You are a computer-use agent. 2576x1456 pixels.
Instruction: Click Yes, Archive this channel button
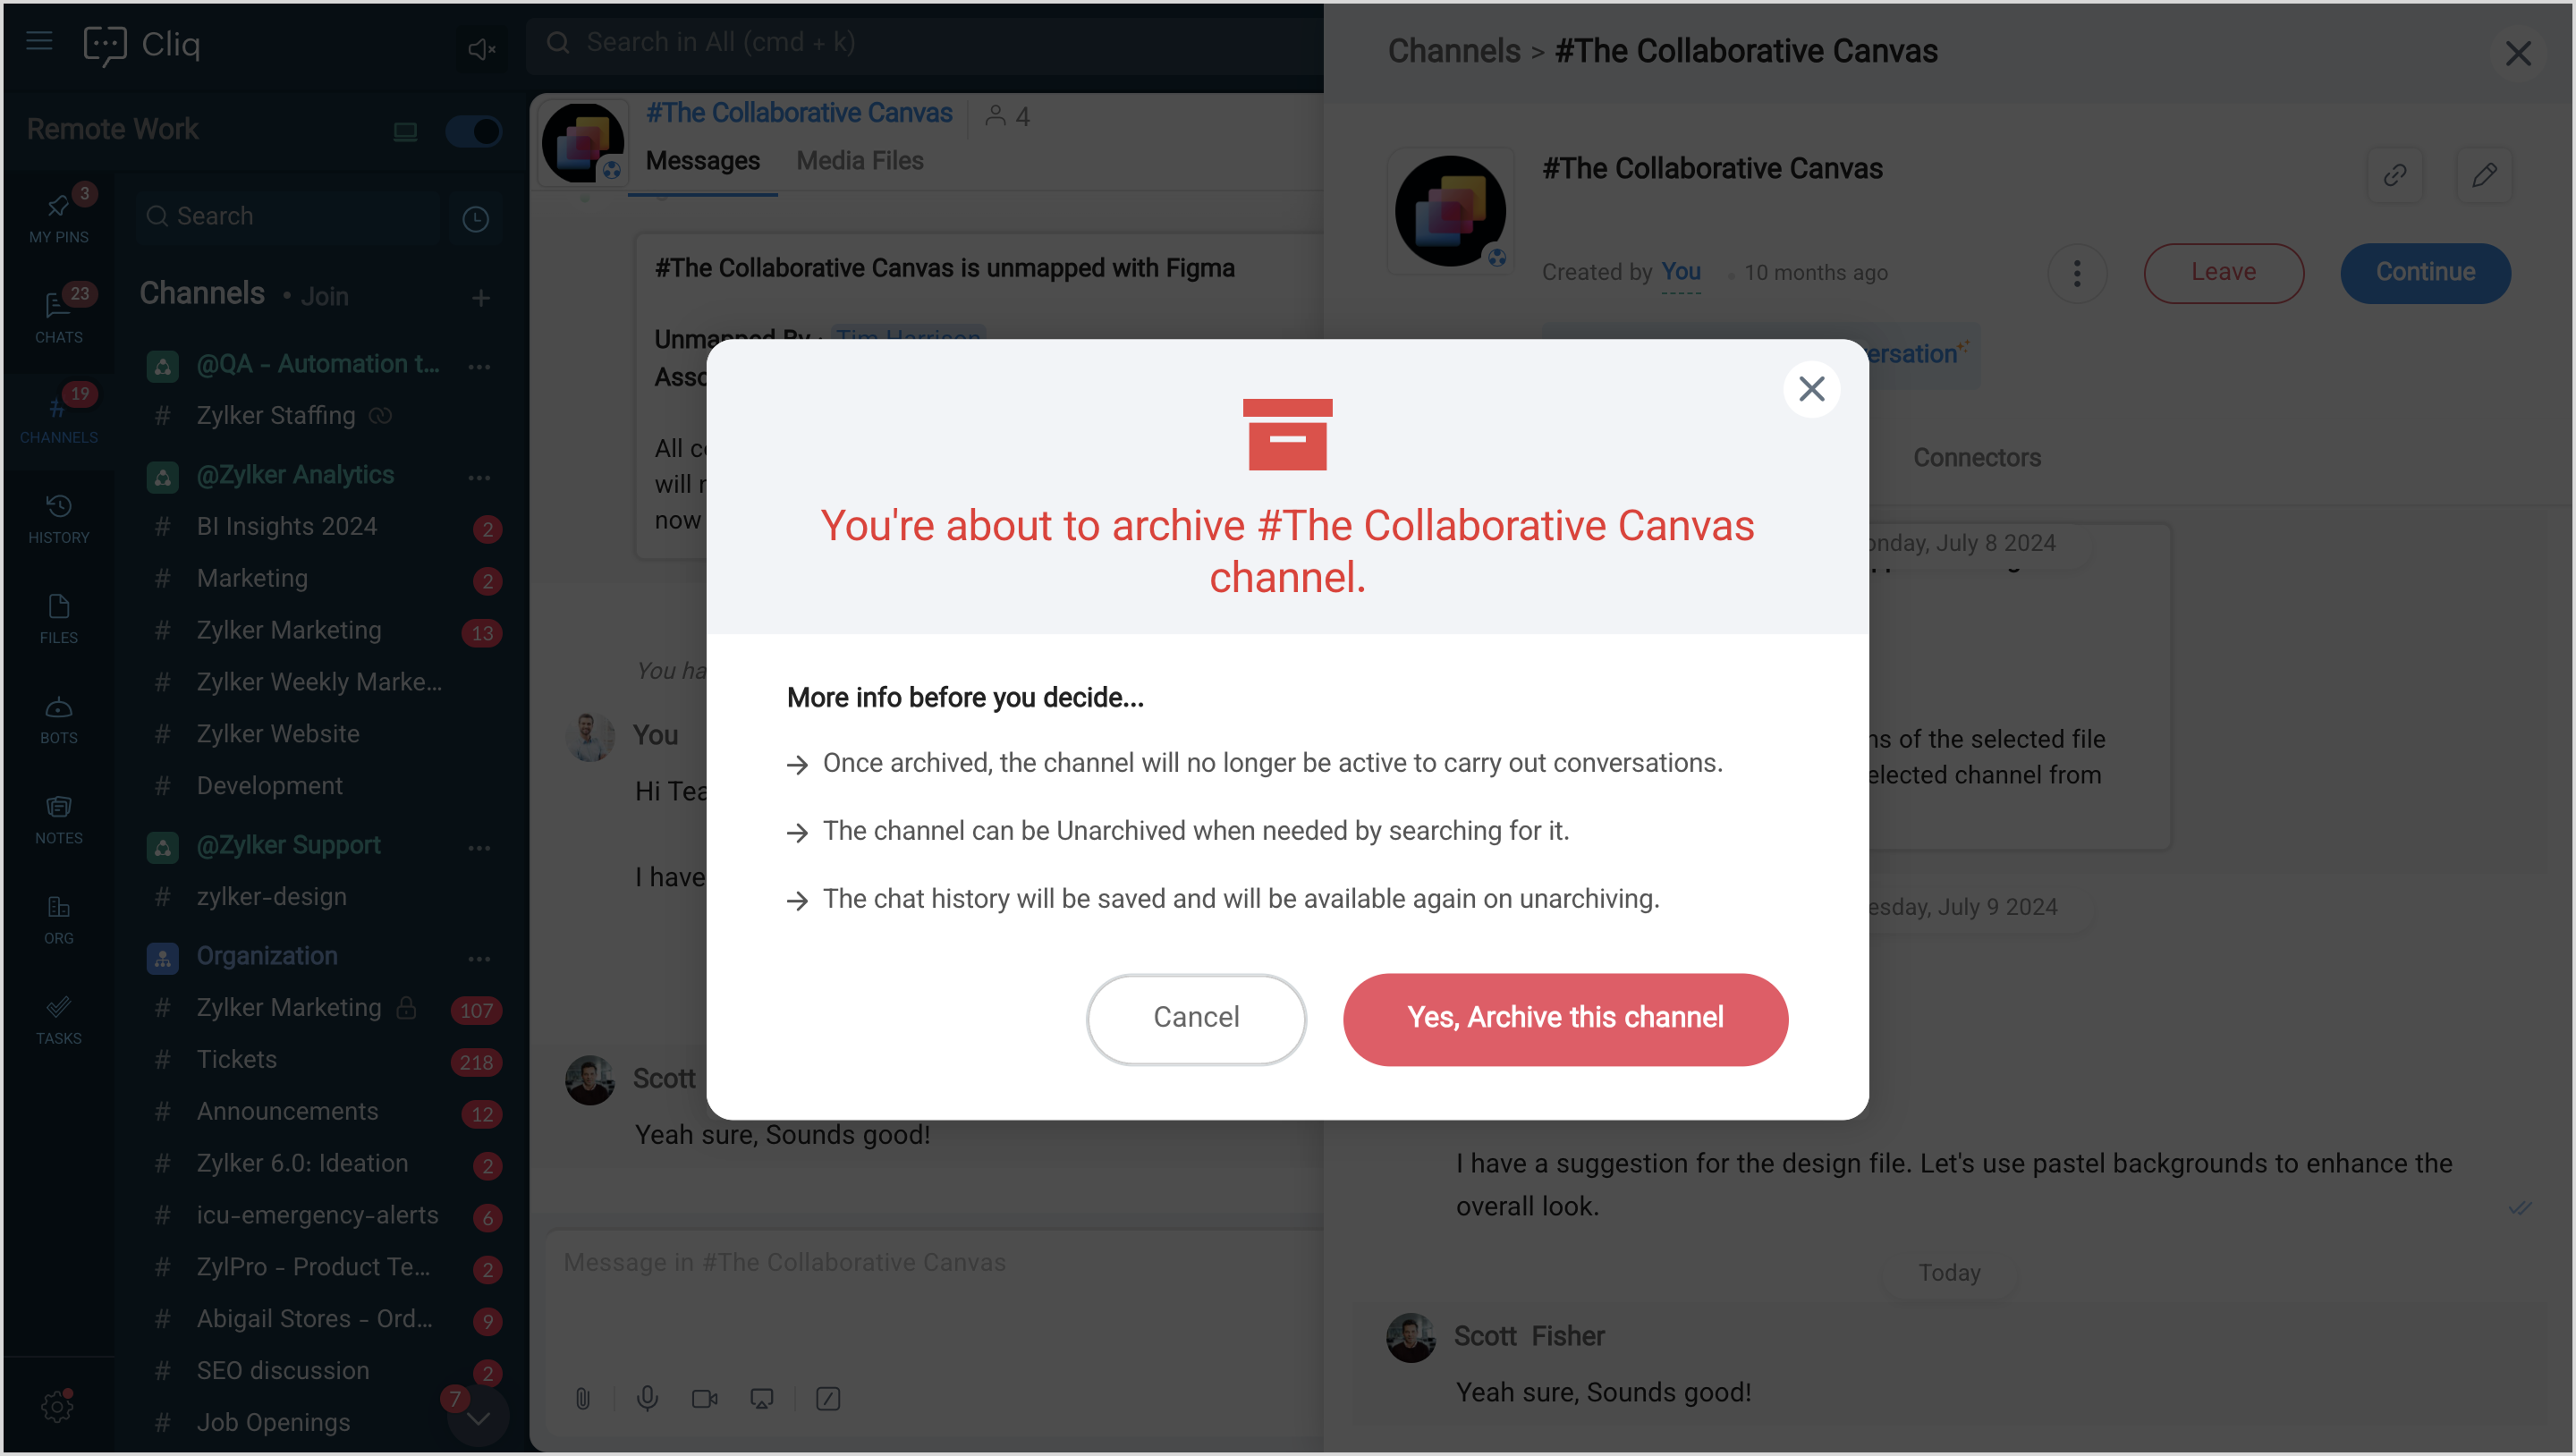(x=1564, y=1018)
